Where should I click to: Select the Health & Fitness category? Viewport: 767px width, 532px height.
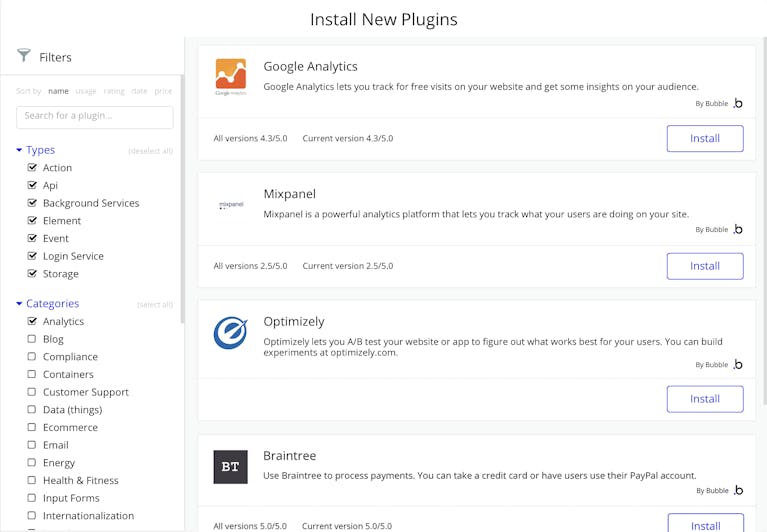(x=32, y=480)
